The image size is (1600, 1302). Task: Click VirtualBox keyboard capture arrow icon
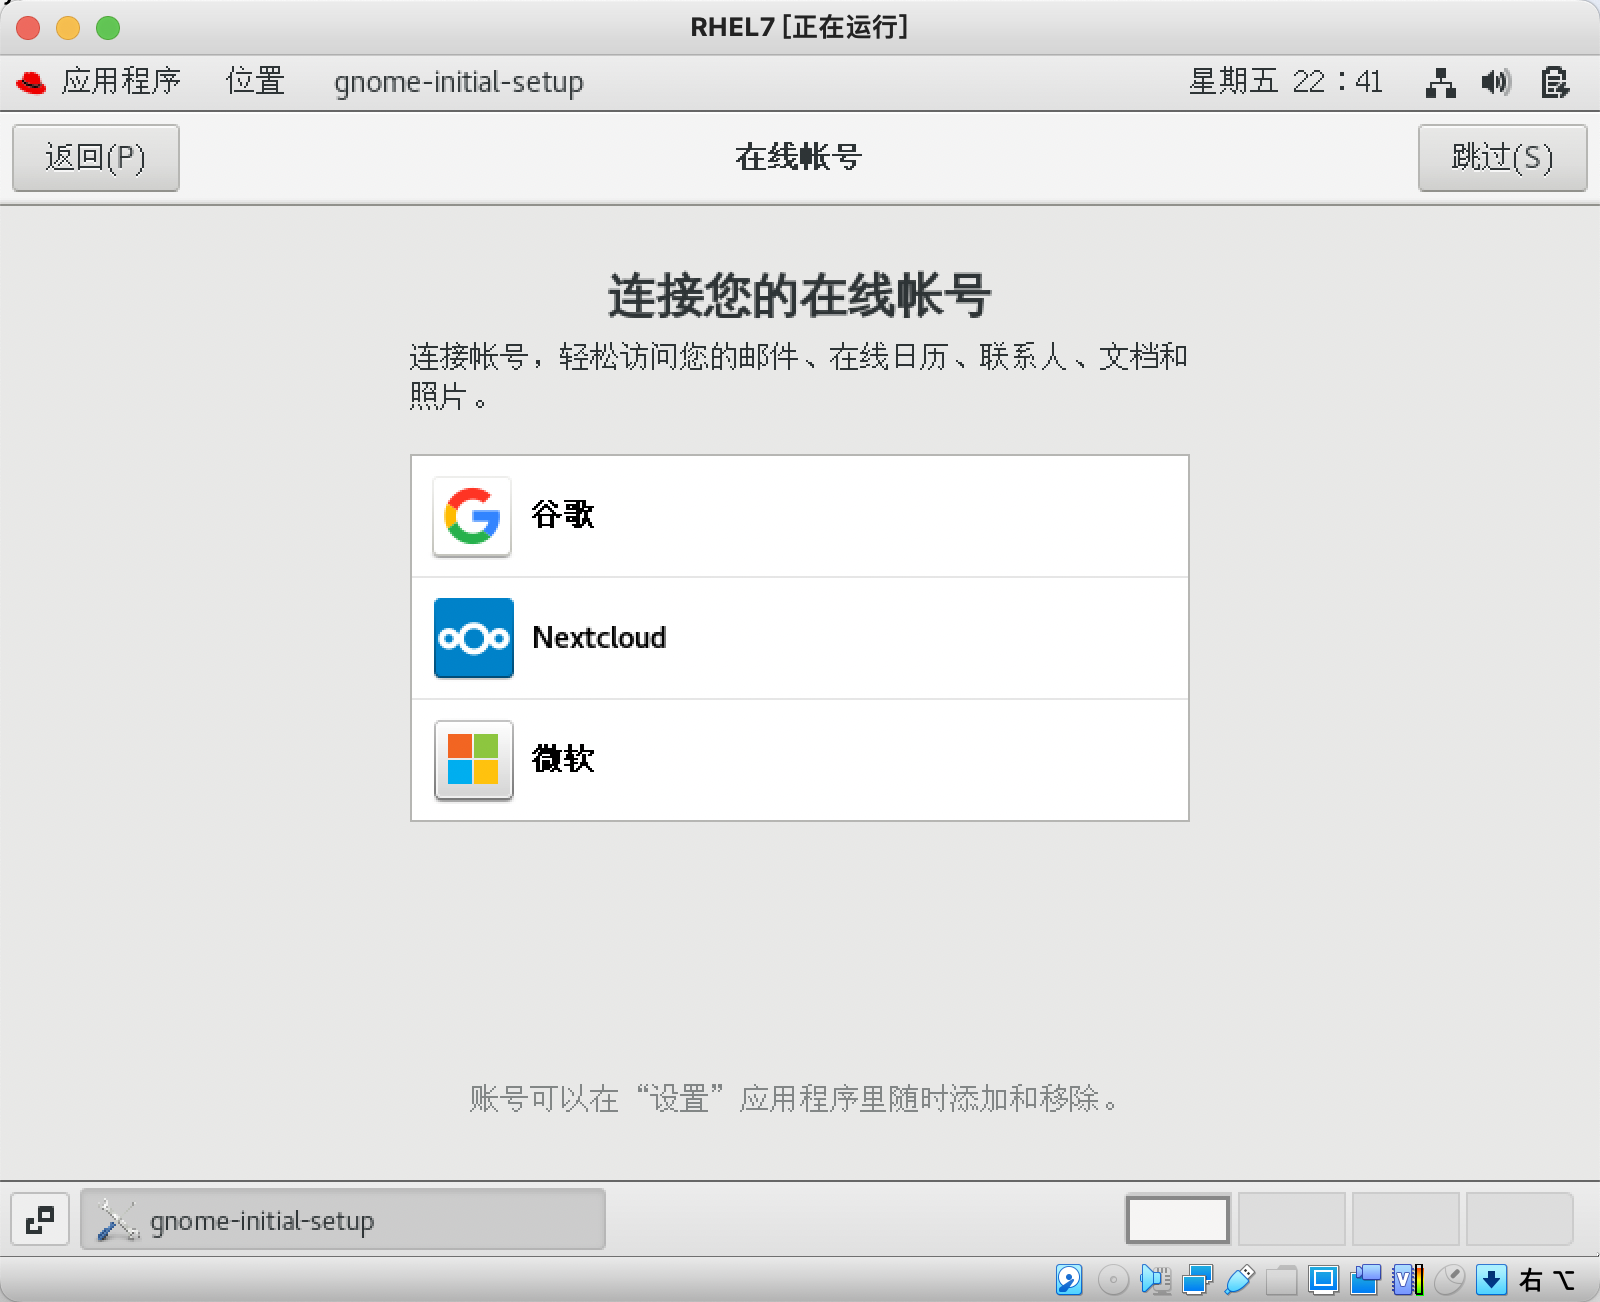point(1491,1279)
